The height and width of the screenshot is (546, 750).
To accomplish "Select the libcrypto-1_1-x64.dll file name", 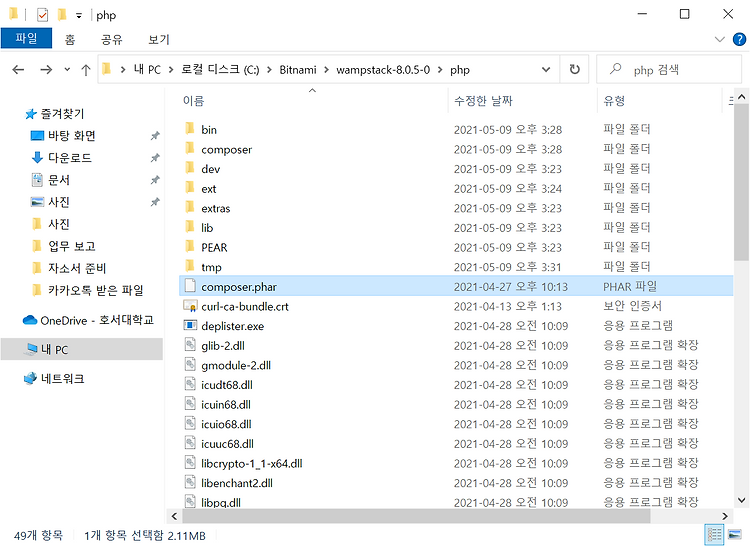I will (252, 464).
